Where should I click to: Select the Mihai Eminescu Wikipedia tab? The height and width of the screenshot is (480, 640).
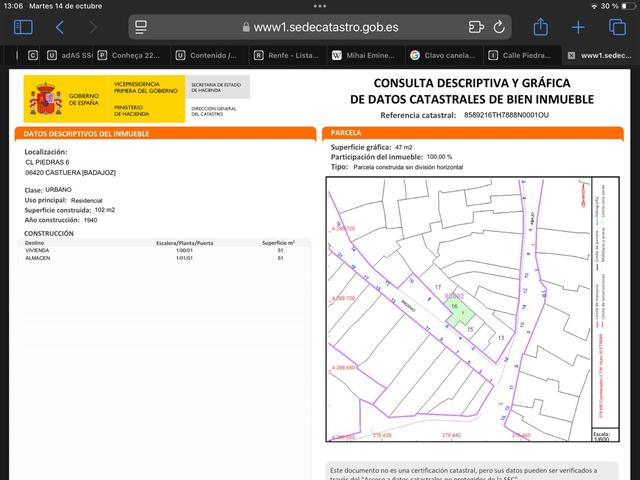tap(362, 55)
